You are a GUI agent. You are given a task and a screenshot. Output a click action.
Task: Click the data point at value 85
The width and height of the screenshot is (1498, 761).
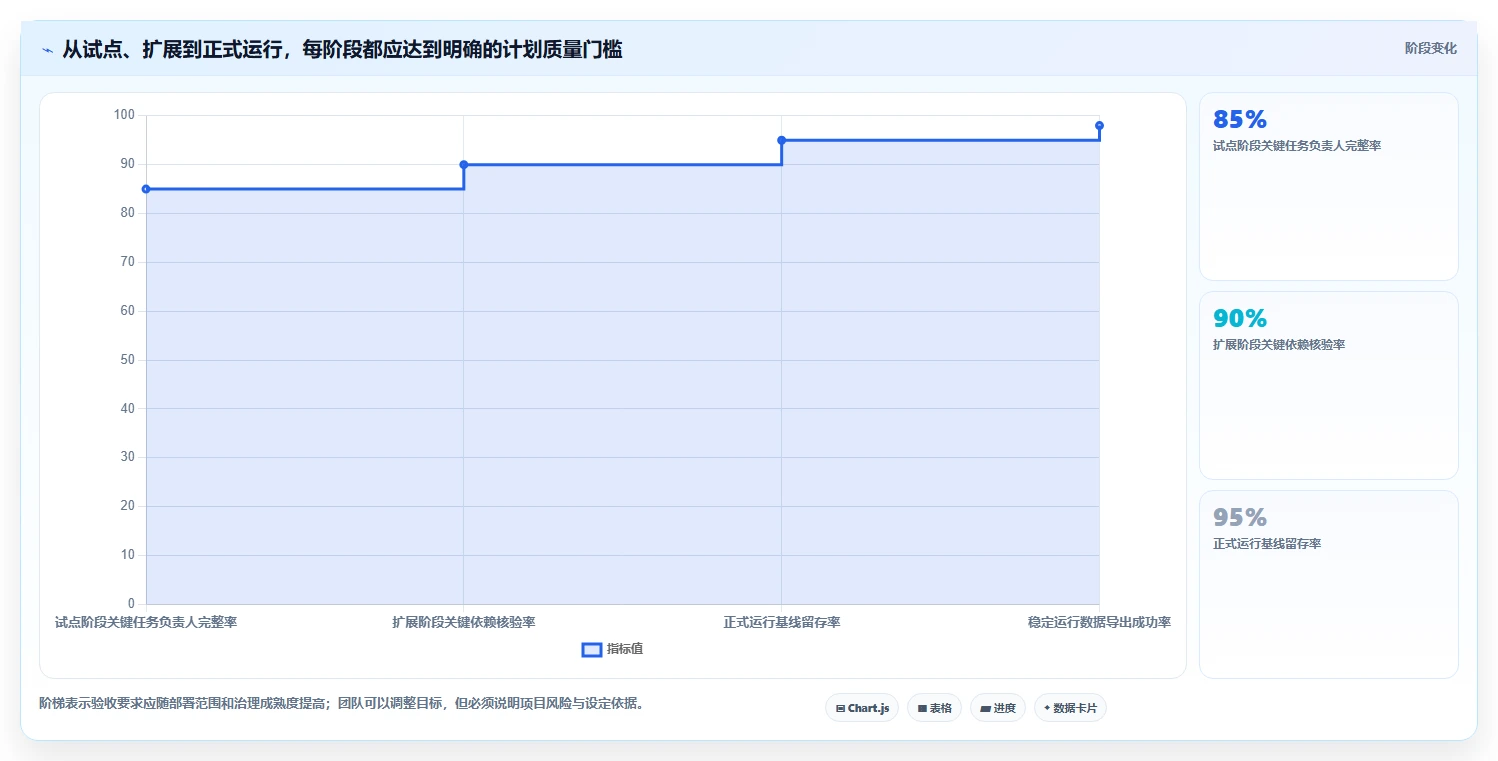(146, 189)
